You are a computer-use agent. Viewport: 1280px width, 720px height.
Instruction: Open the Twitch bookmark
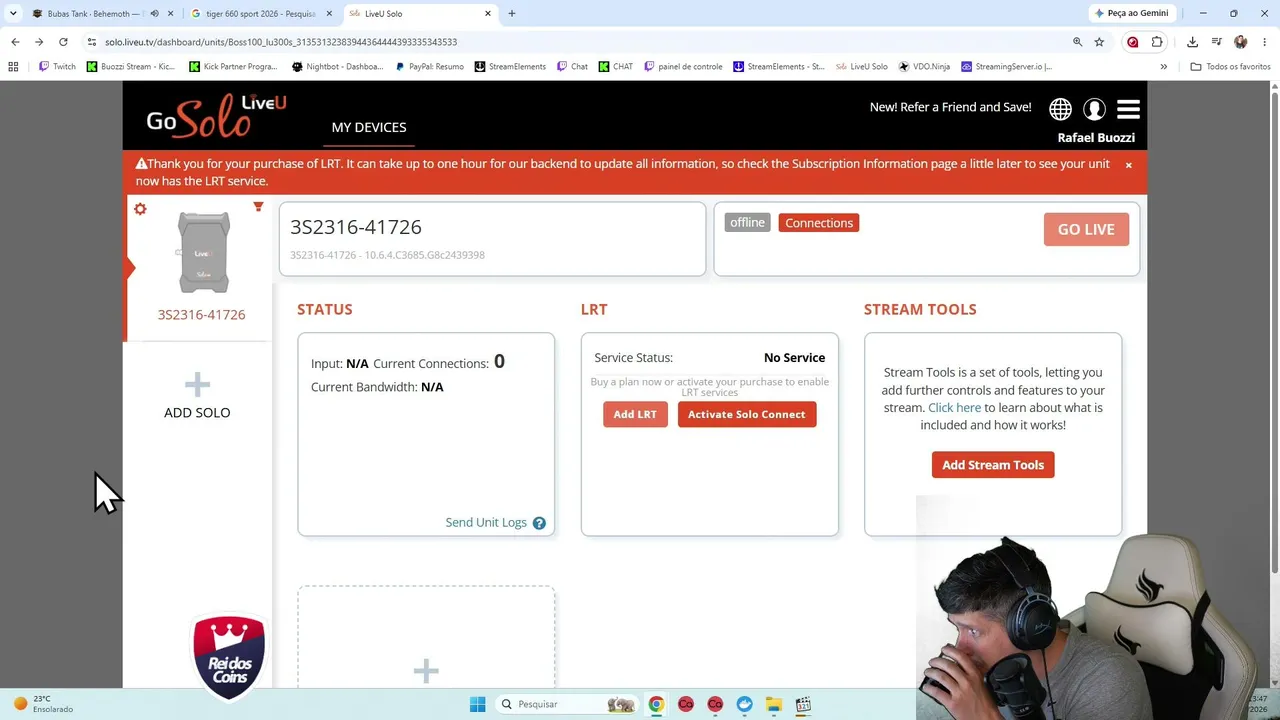coord(58,67)
